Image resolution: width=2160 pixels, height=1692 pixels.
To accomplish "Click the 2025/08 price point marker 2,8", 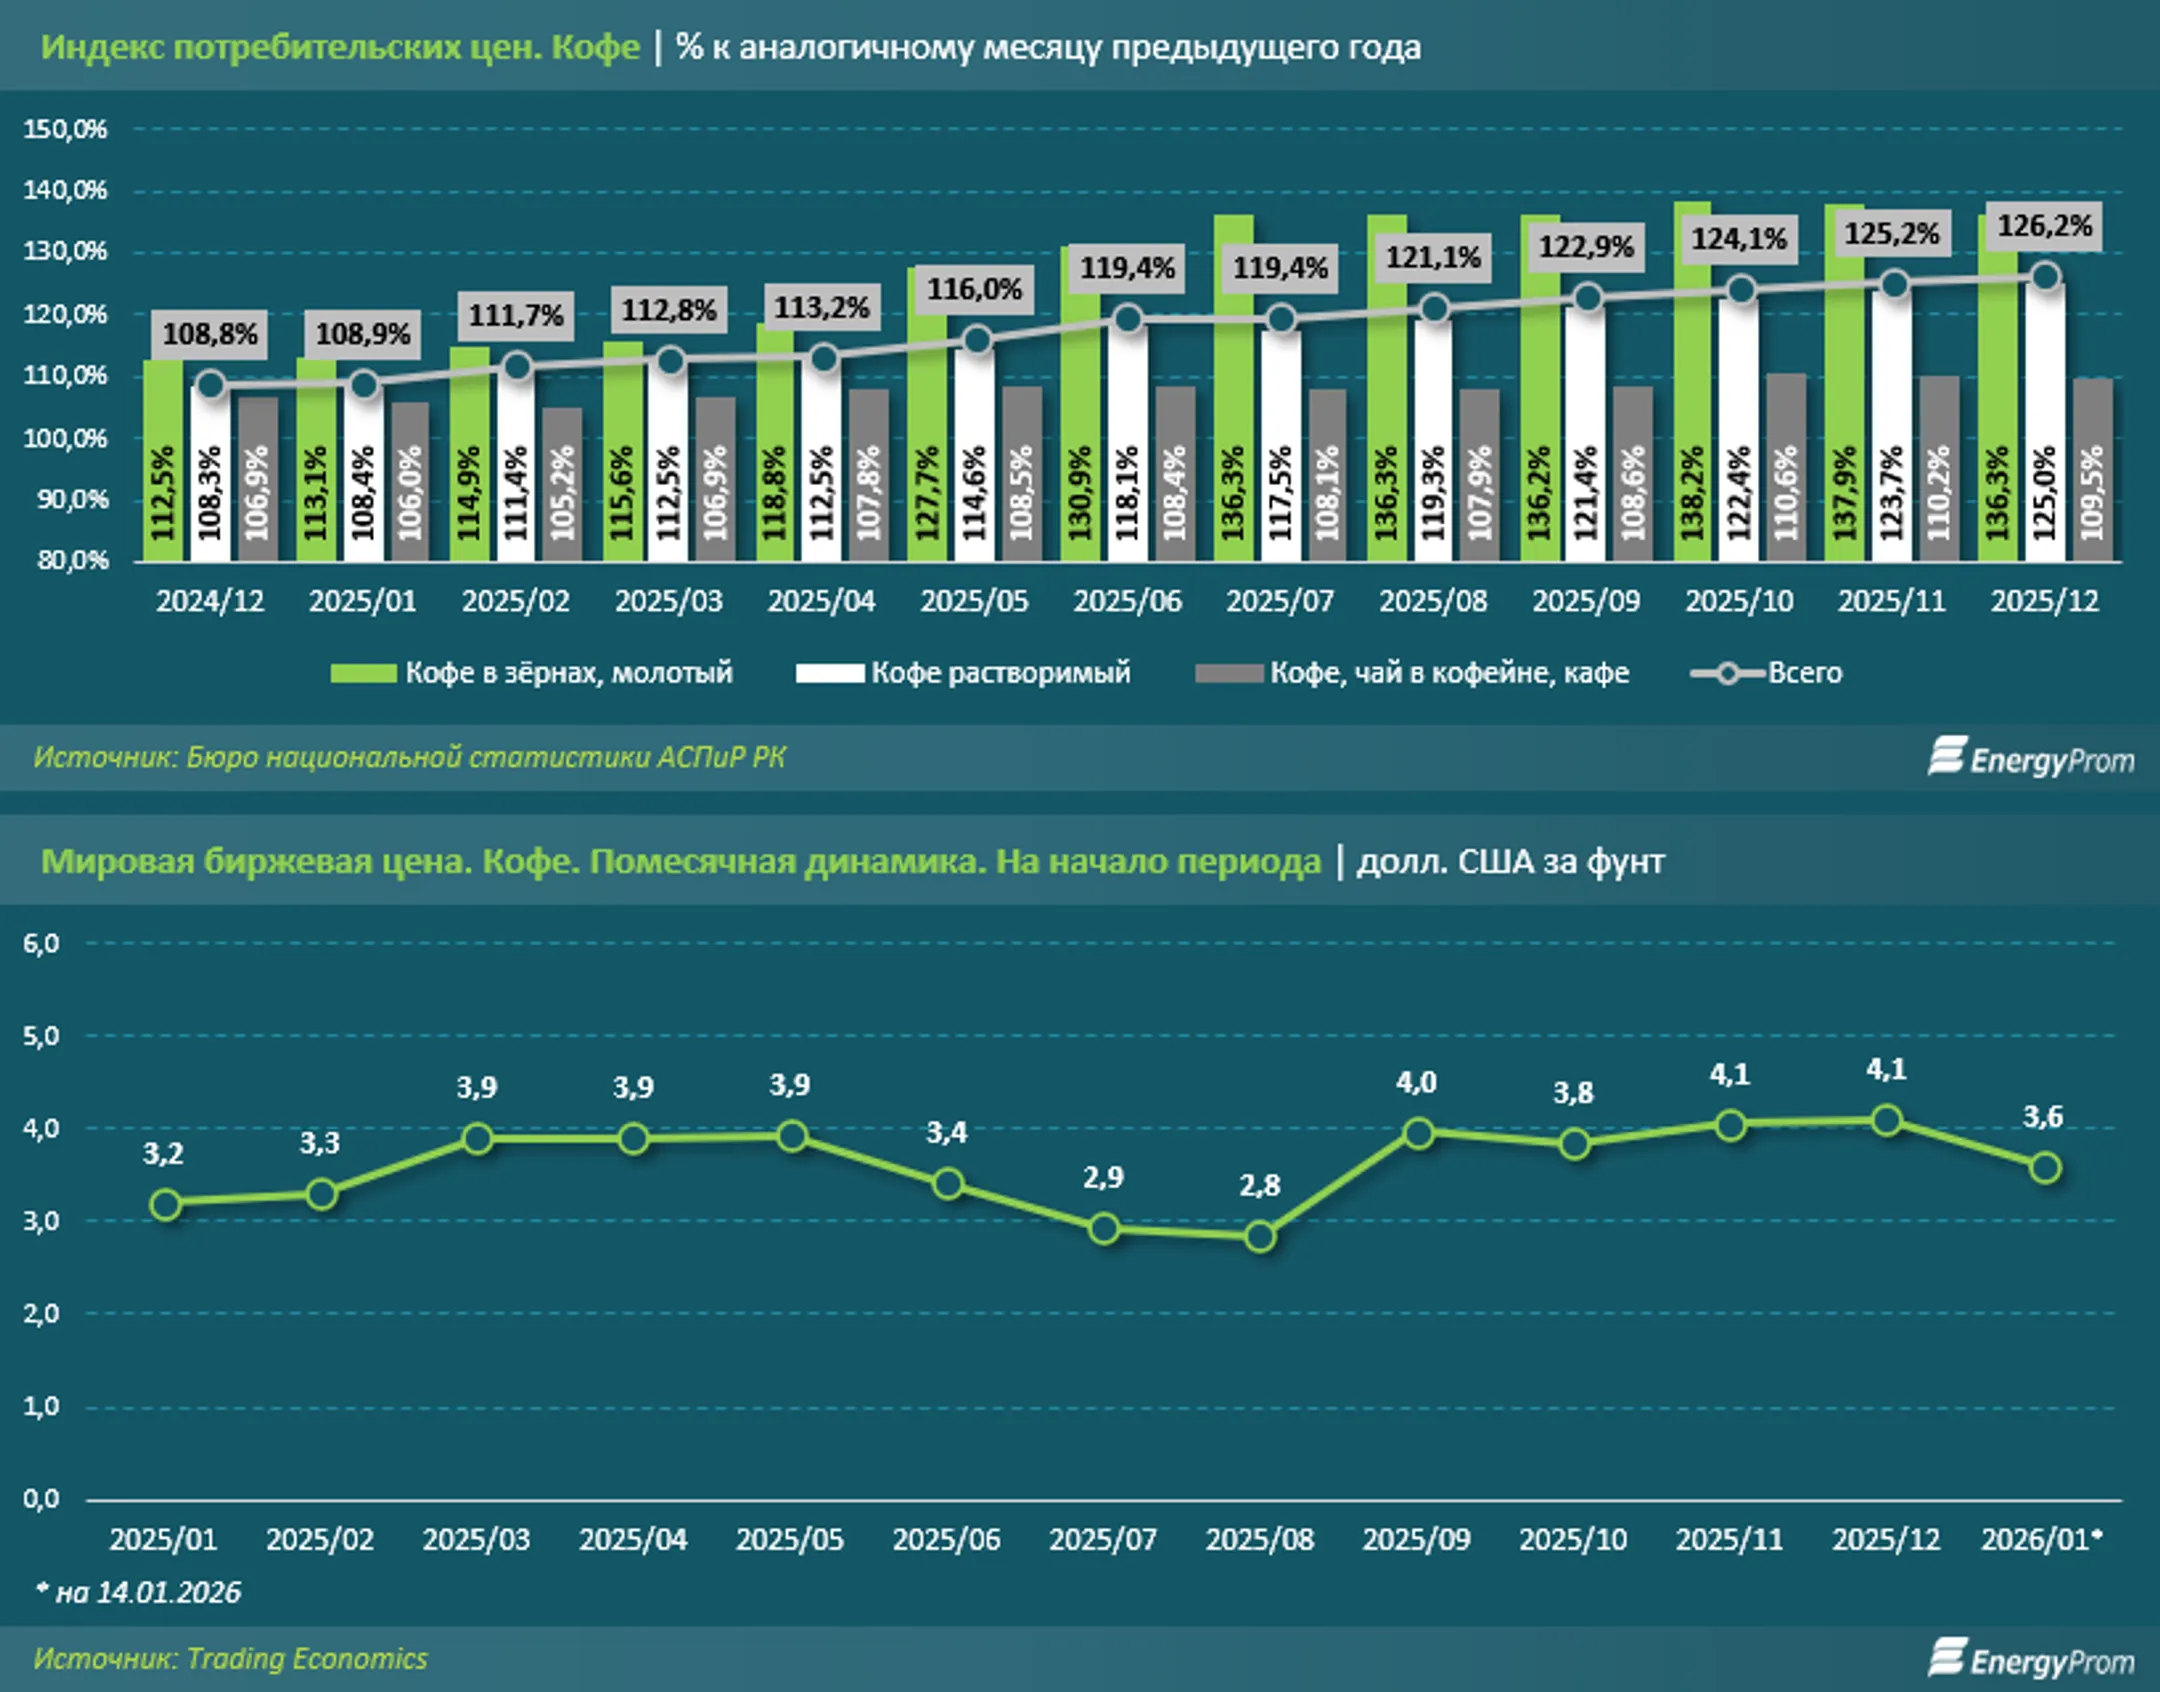I will click(x=1260, y=1237).
